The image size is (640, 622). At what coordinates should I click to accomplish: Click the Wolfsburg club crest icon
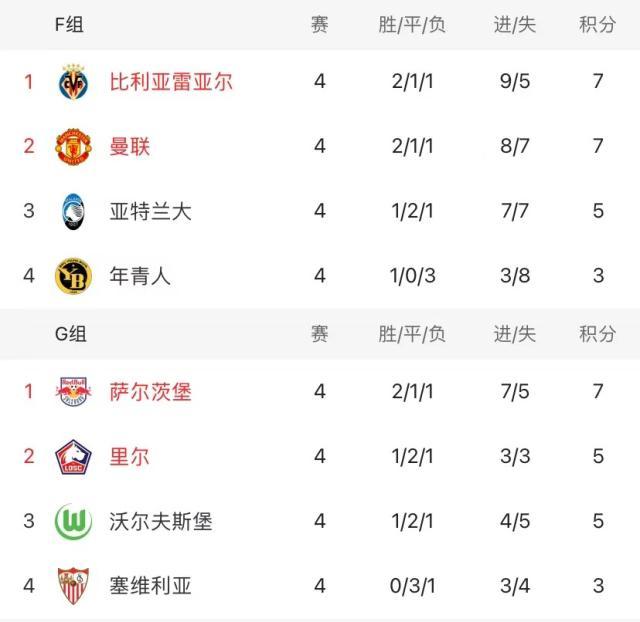coord(73,521)
